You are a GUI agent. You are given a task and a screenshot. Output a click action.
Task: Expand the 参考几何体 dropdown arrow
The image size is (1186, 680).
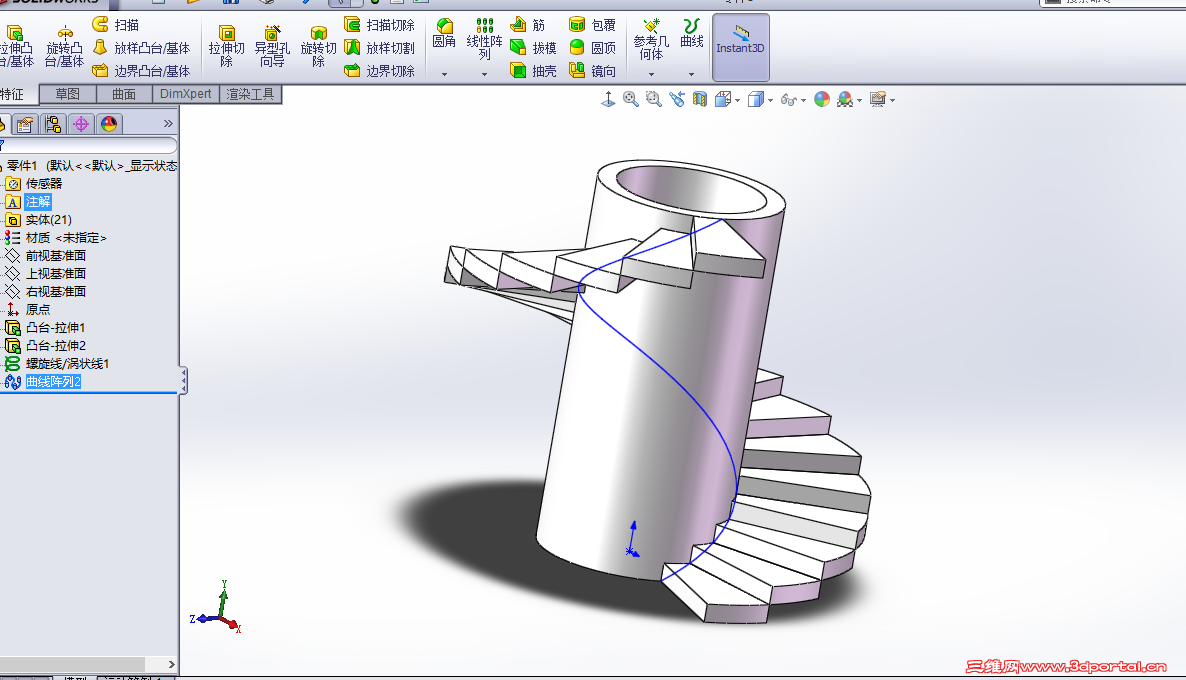pyautogui.click(x=651, y=74)
